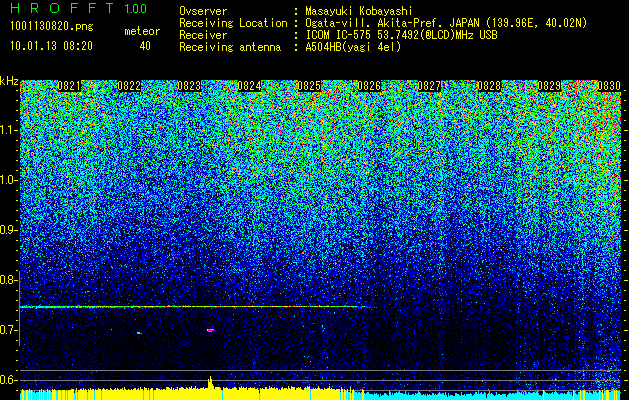This screenshot has width=629, height=400.
Task: Click the meteor count value 40
Action: point(145,46)
